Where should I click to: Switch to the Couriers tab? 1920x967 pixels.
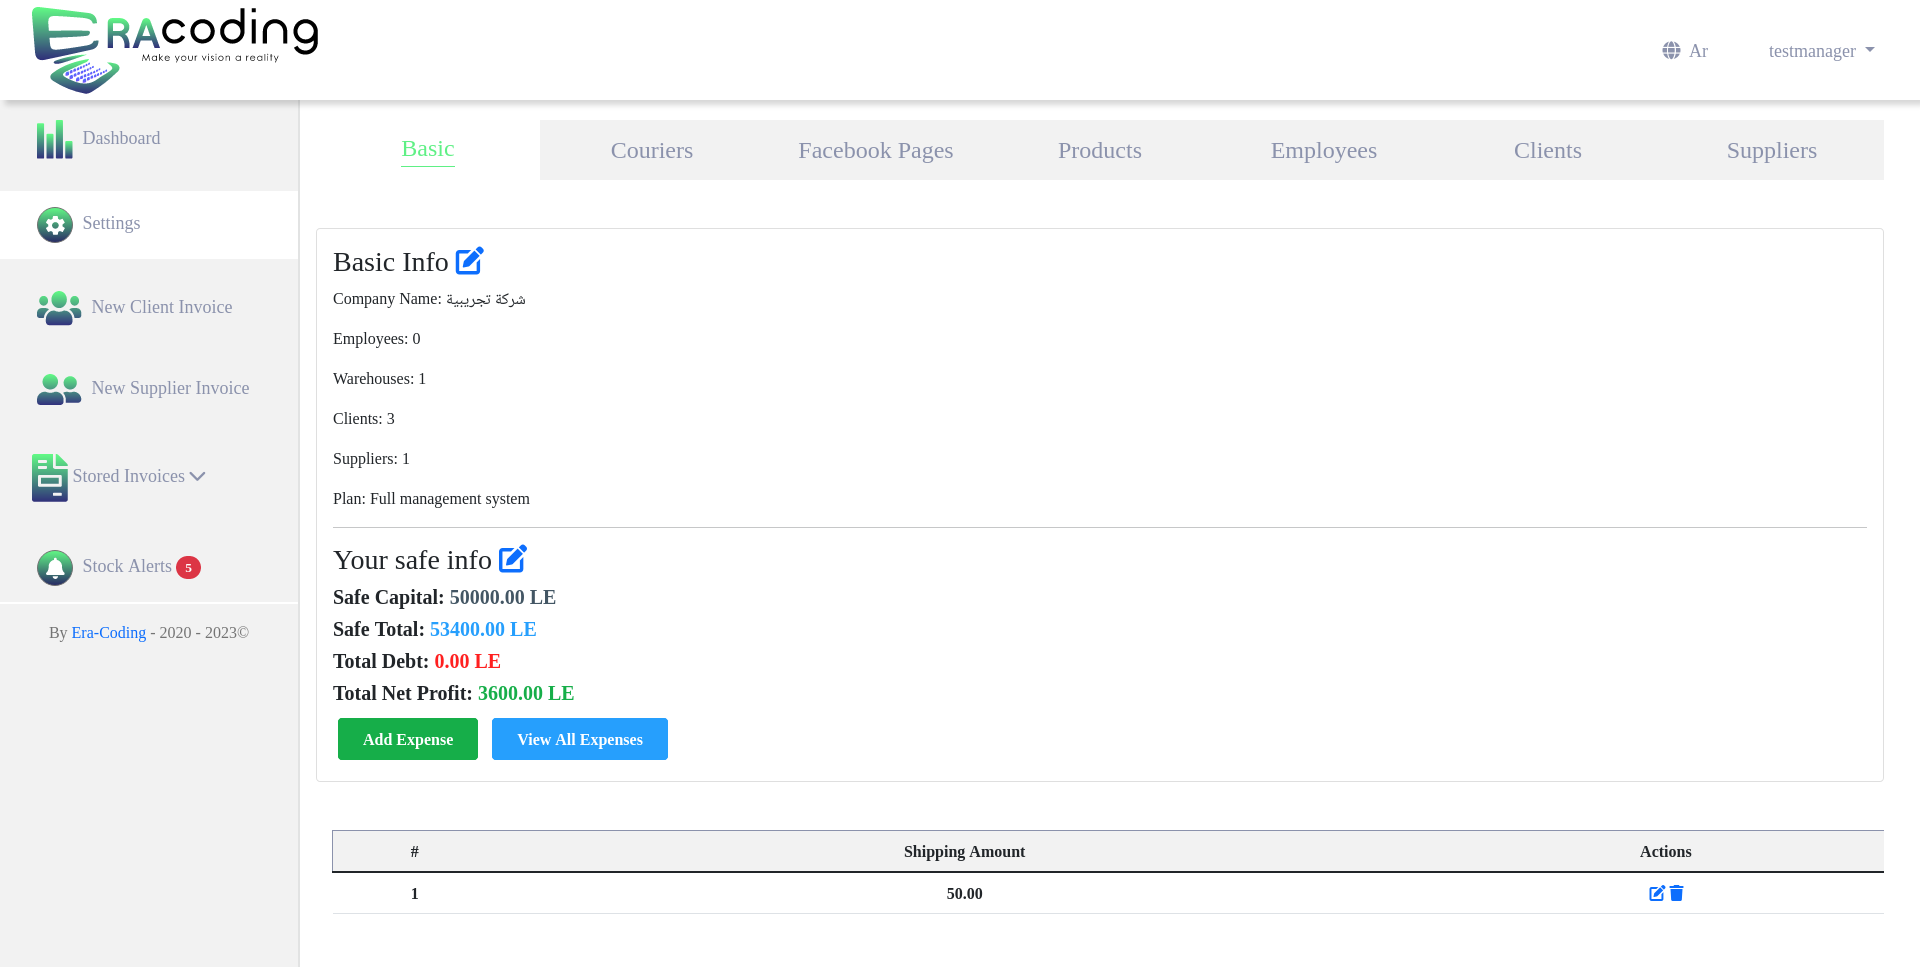coord(651,151)
